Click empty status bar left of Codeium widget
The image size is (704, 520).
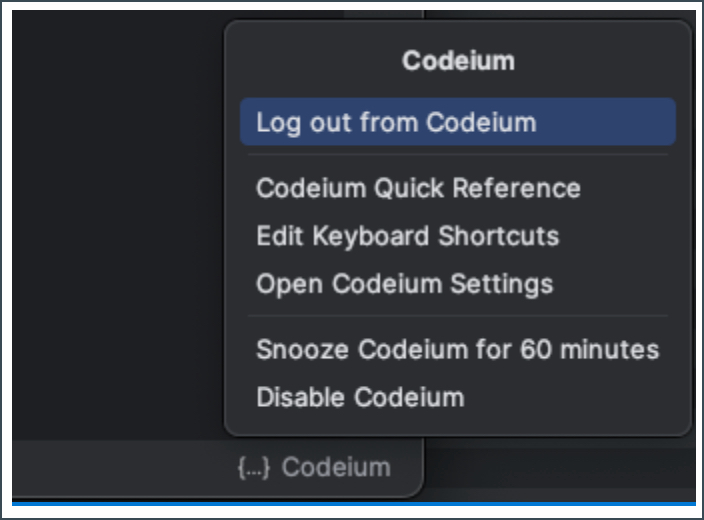[110, 468]
